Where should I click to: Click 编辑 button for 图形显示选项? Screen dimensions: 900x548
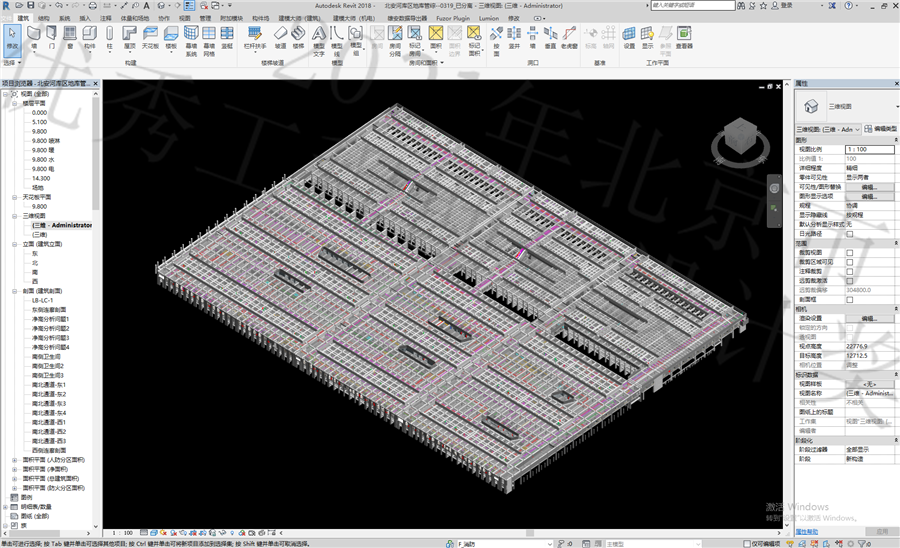[x=869, y=195]
